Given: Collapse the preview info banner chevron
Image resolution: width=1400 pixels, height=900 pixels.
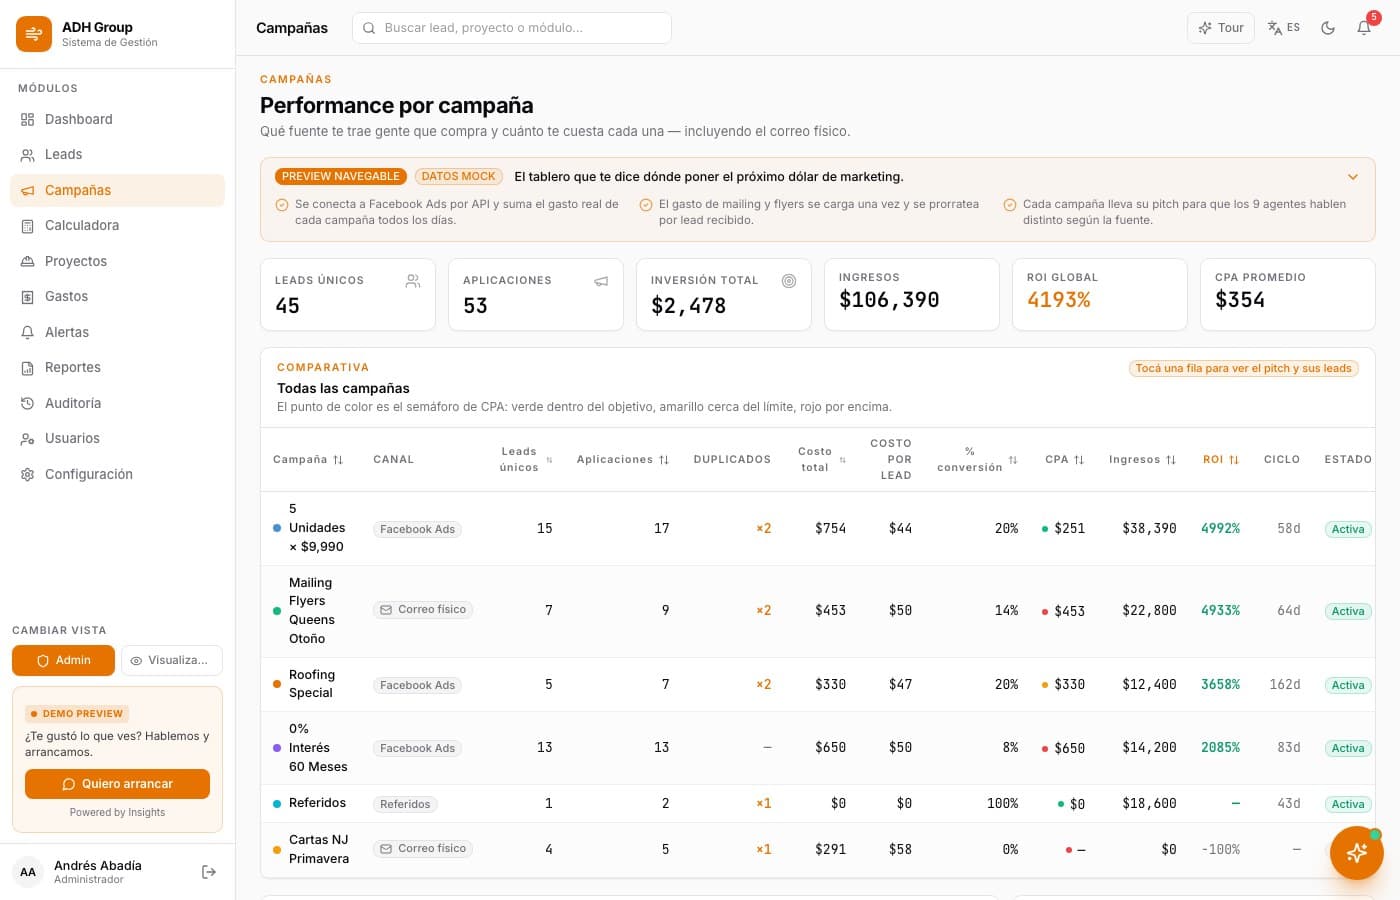Looking at the screenshot, I should [x=1353, y=177].
